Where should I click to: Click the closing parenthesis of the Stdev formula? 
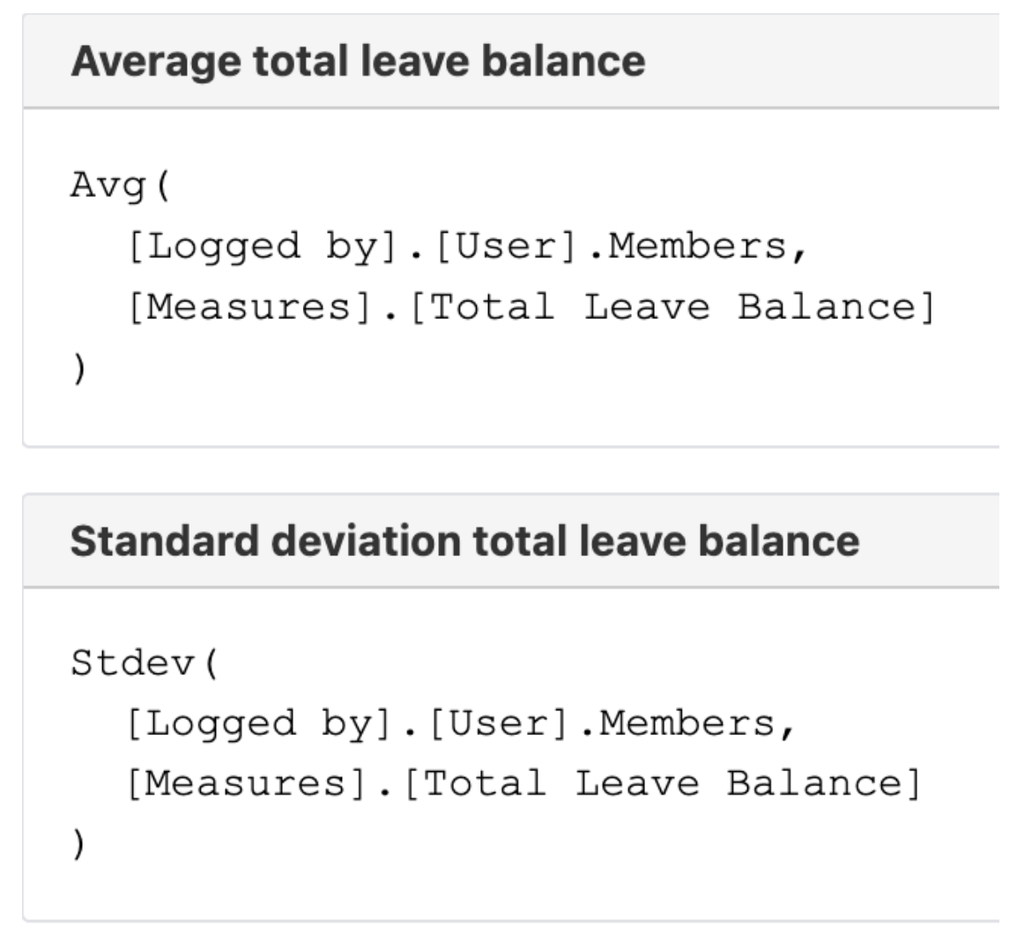pyautogui.click(x=78, y=844)
